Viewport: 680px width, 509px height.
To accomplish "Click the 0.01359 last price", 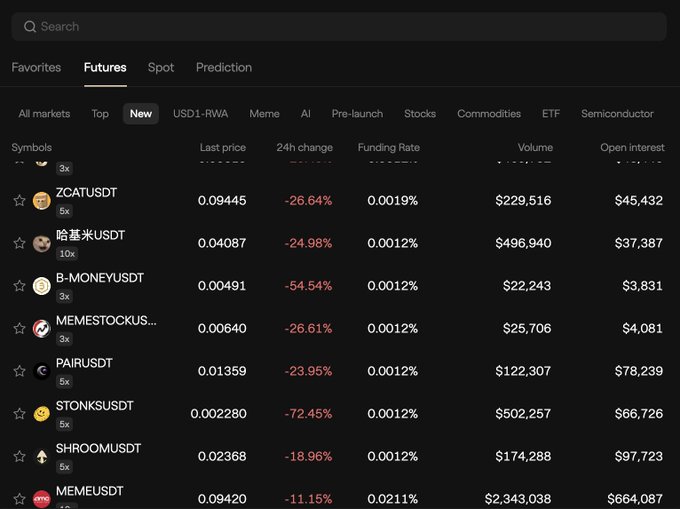I will 222,371.
